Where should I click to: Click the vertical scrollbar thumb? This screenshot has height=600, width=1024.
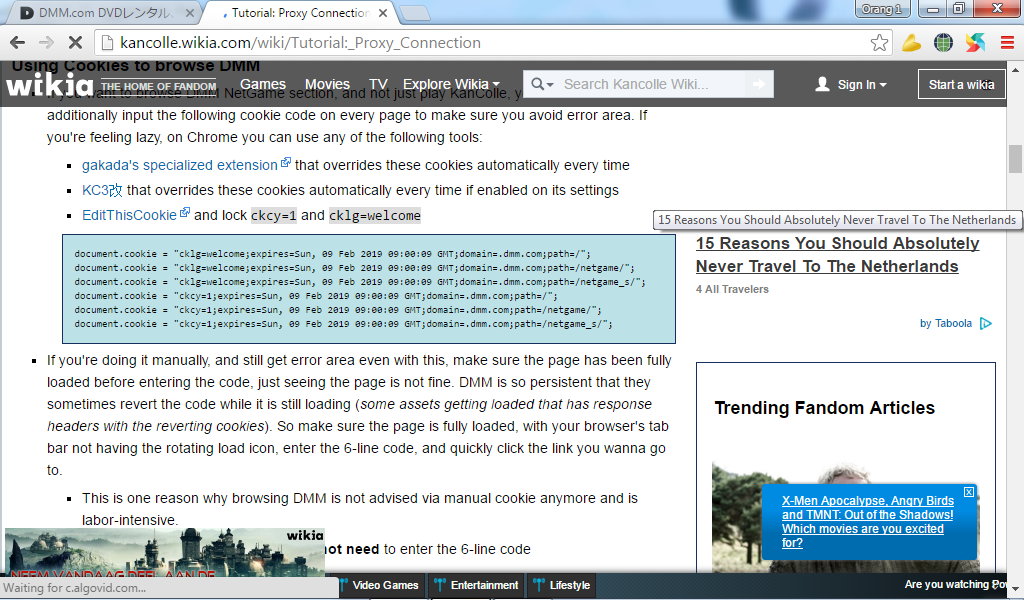[x=1016, y=159]
